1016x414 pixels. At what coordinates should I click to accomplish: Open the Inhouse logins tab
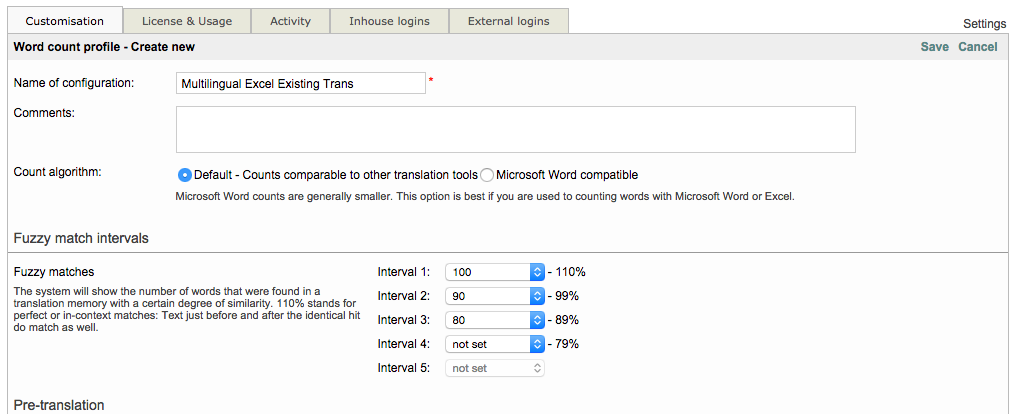(389, 21)
